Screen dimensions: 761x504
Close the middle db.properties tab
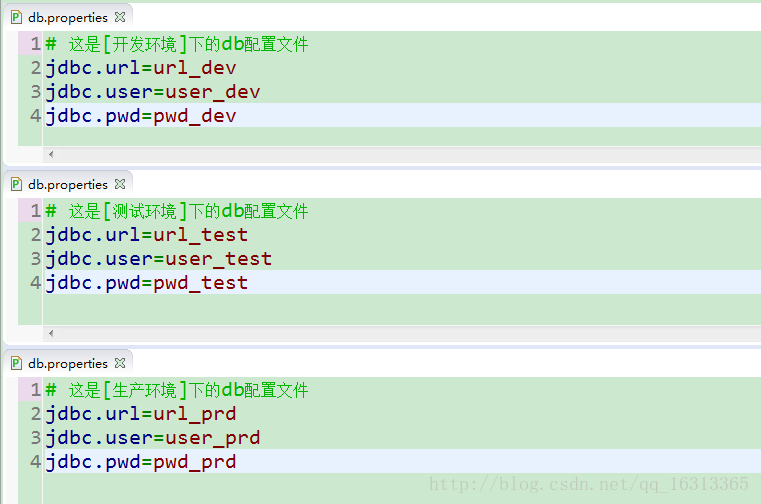[x=120, y=185]
